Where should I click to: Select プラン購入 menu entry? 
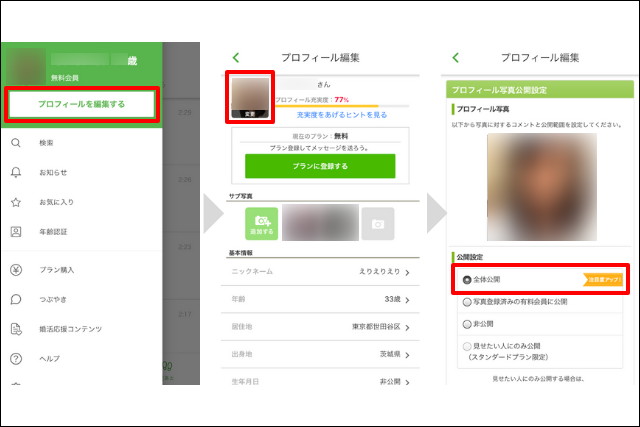click(x=57, y=270)
